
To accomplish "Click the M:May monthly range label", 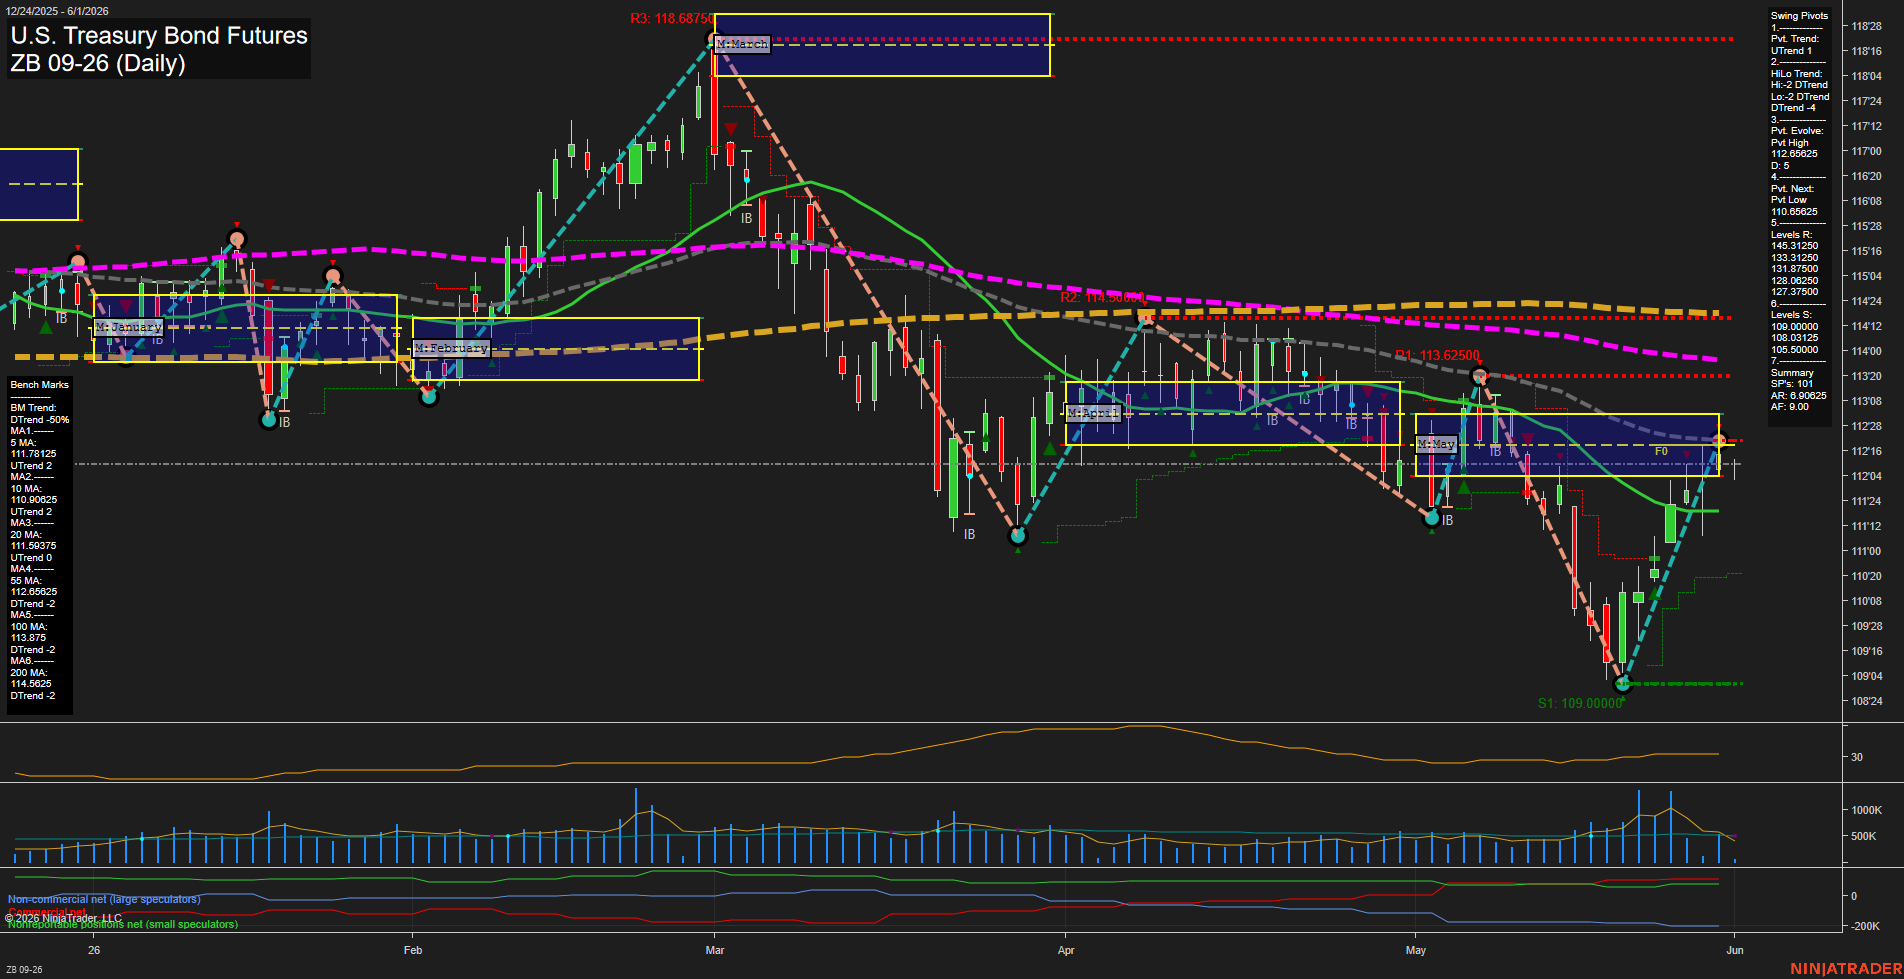I will pos(1436,444).
